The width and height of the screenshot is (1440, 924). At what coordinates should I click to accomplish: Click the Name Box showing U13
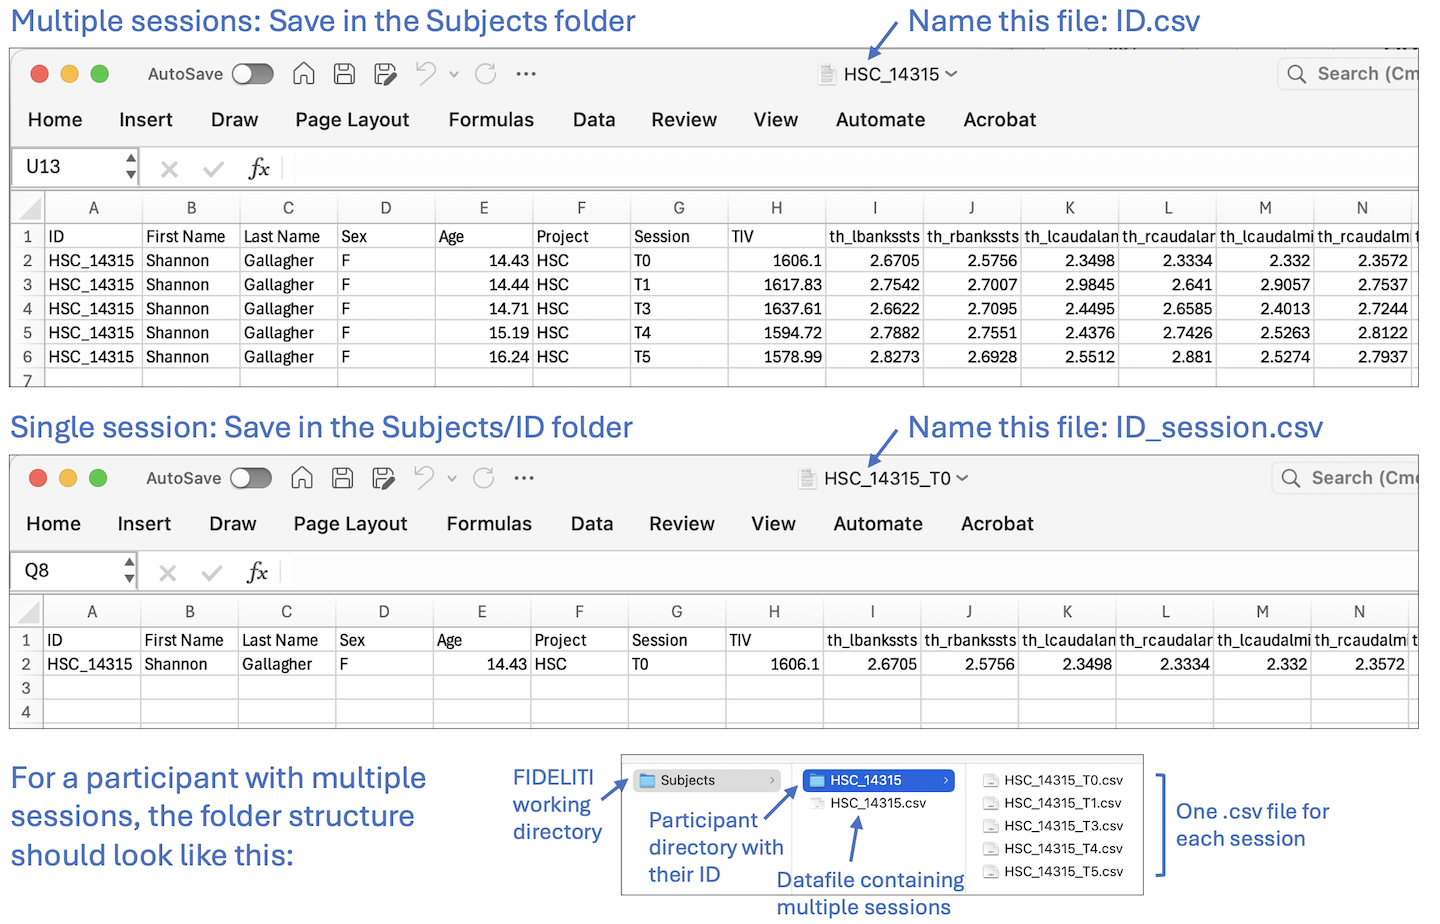click(x=68, y=167)
